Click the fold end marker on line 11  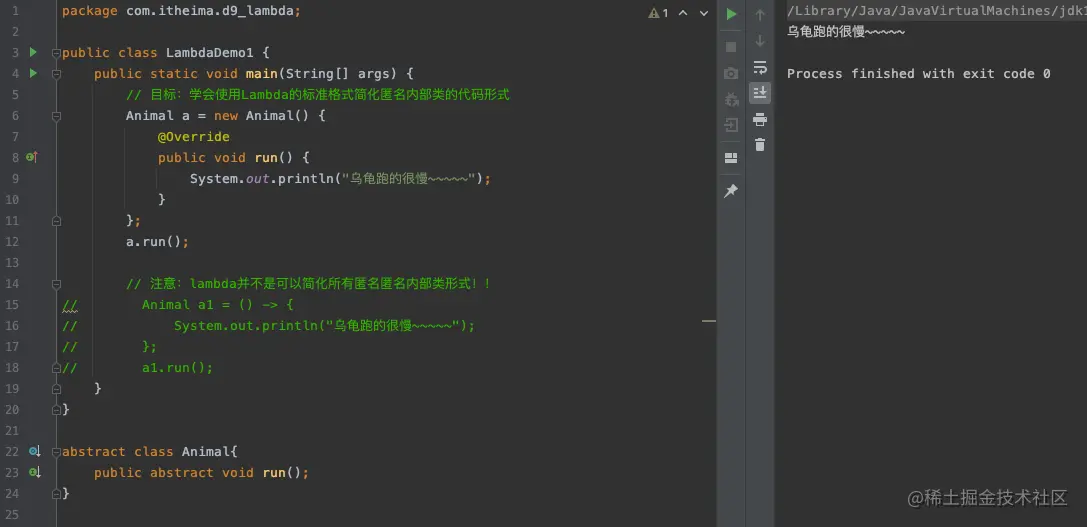56,221
